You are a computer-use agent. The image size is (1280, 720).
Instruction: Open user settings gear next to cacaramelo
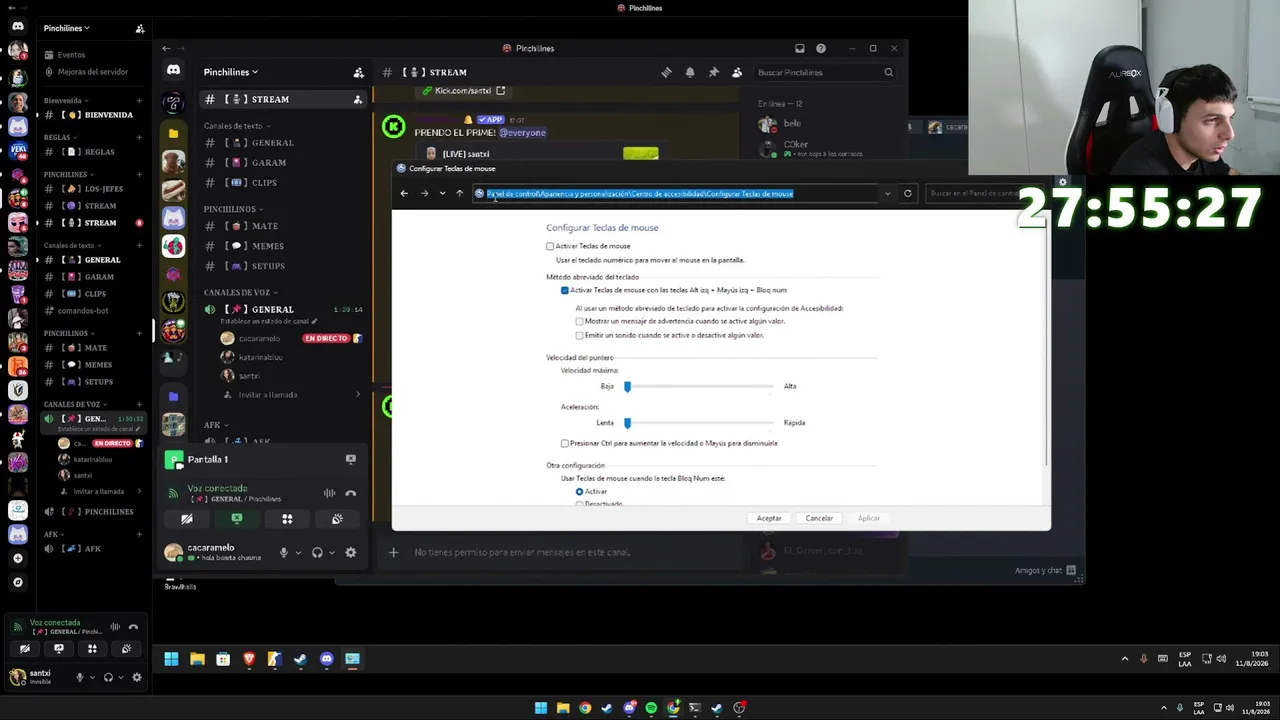[350, 552]
